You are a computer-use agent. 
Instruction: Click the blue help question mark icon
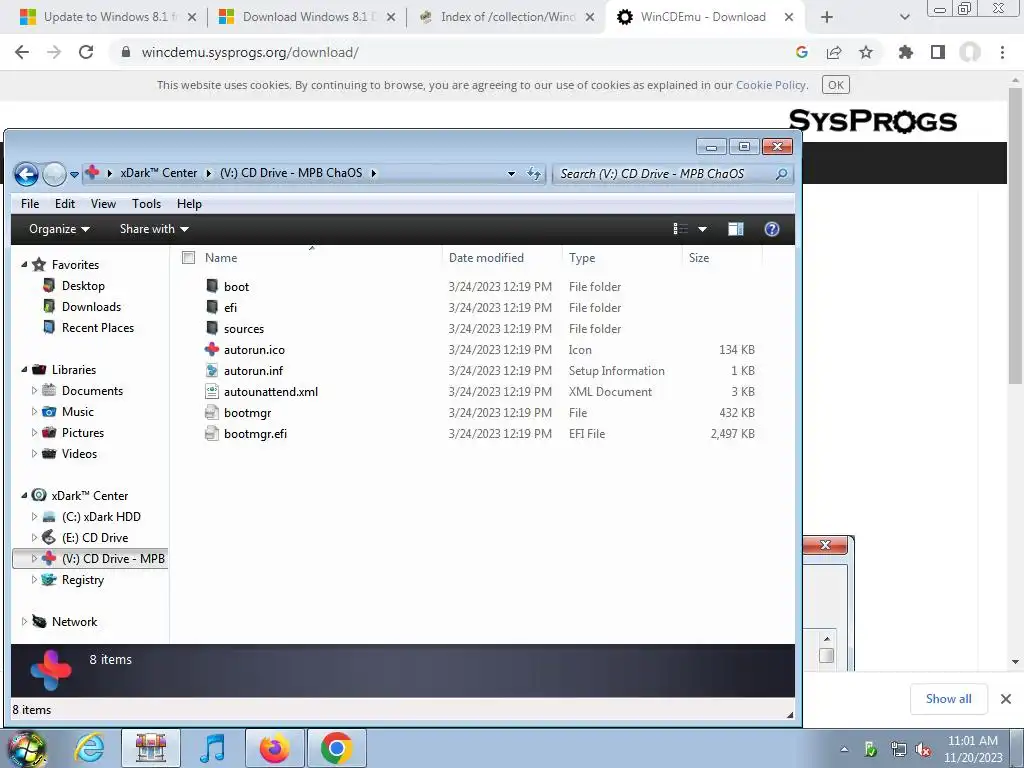[x=771, y=229]
